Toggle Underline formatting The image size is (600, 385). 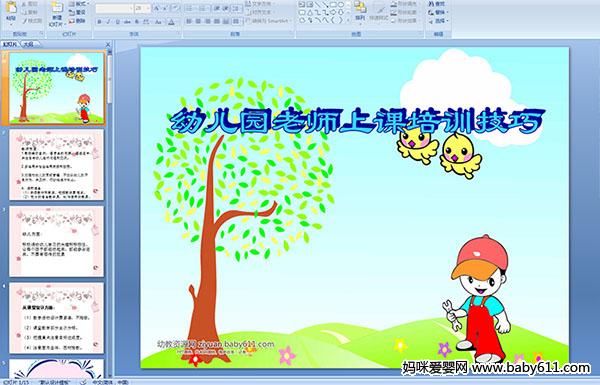coord(117,22)
